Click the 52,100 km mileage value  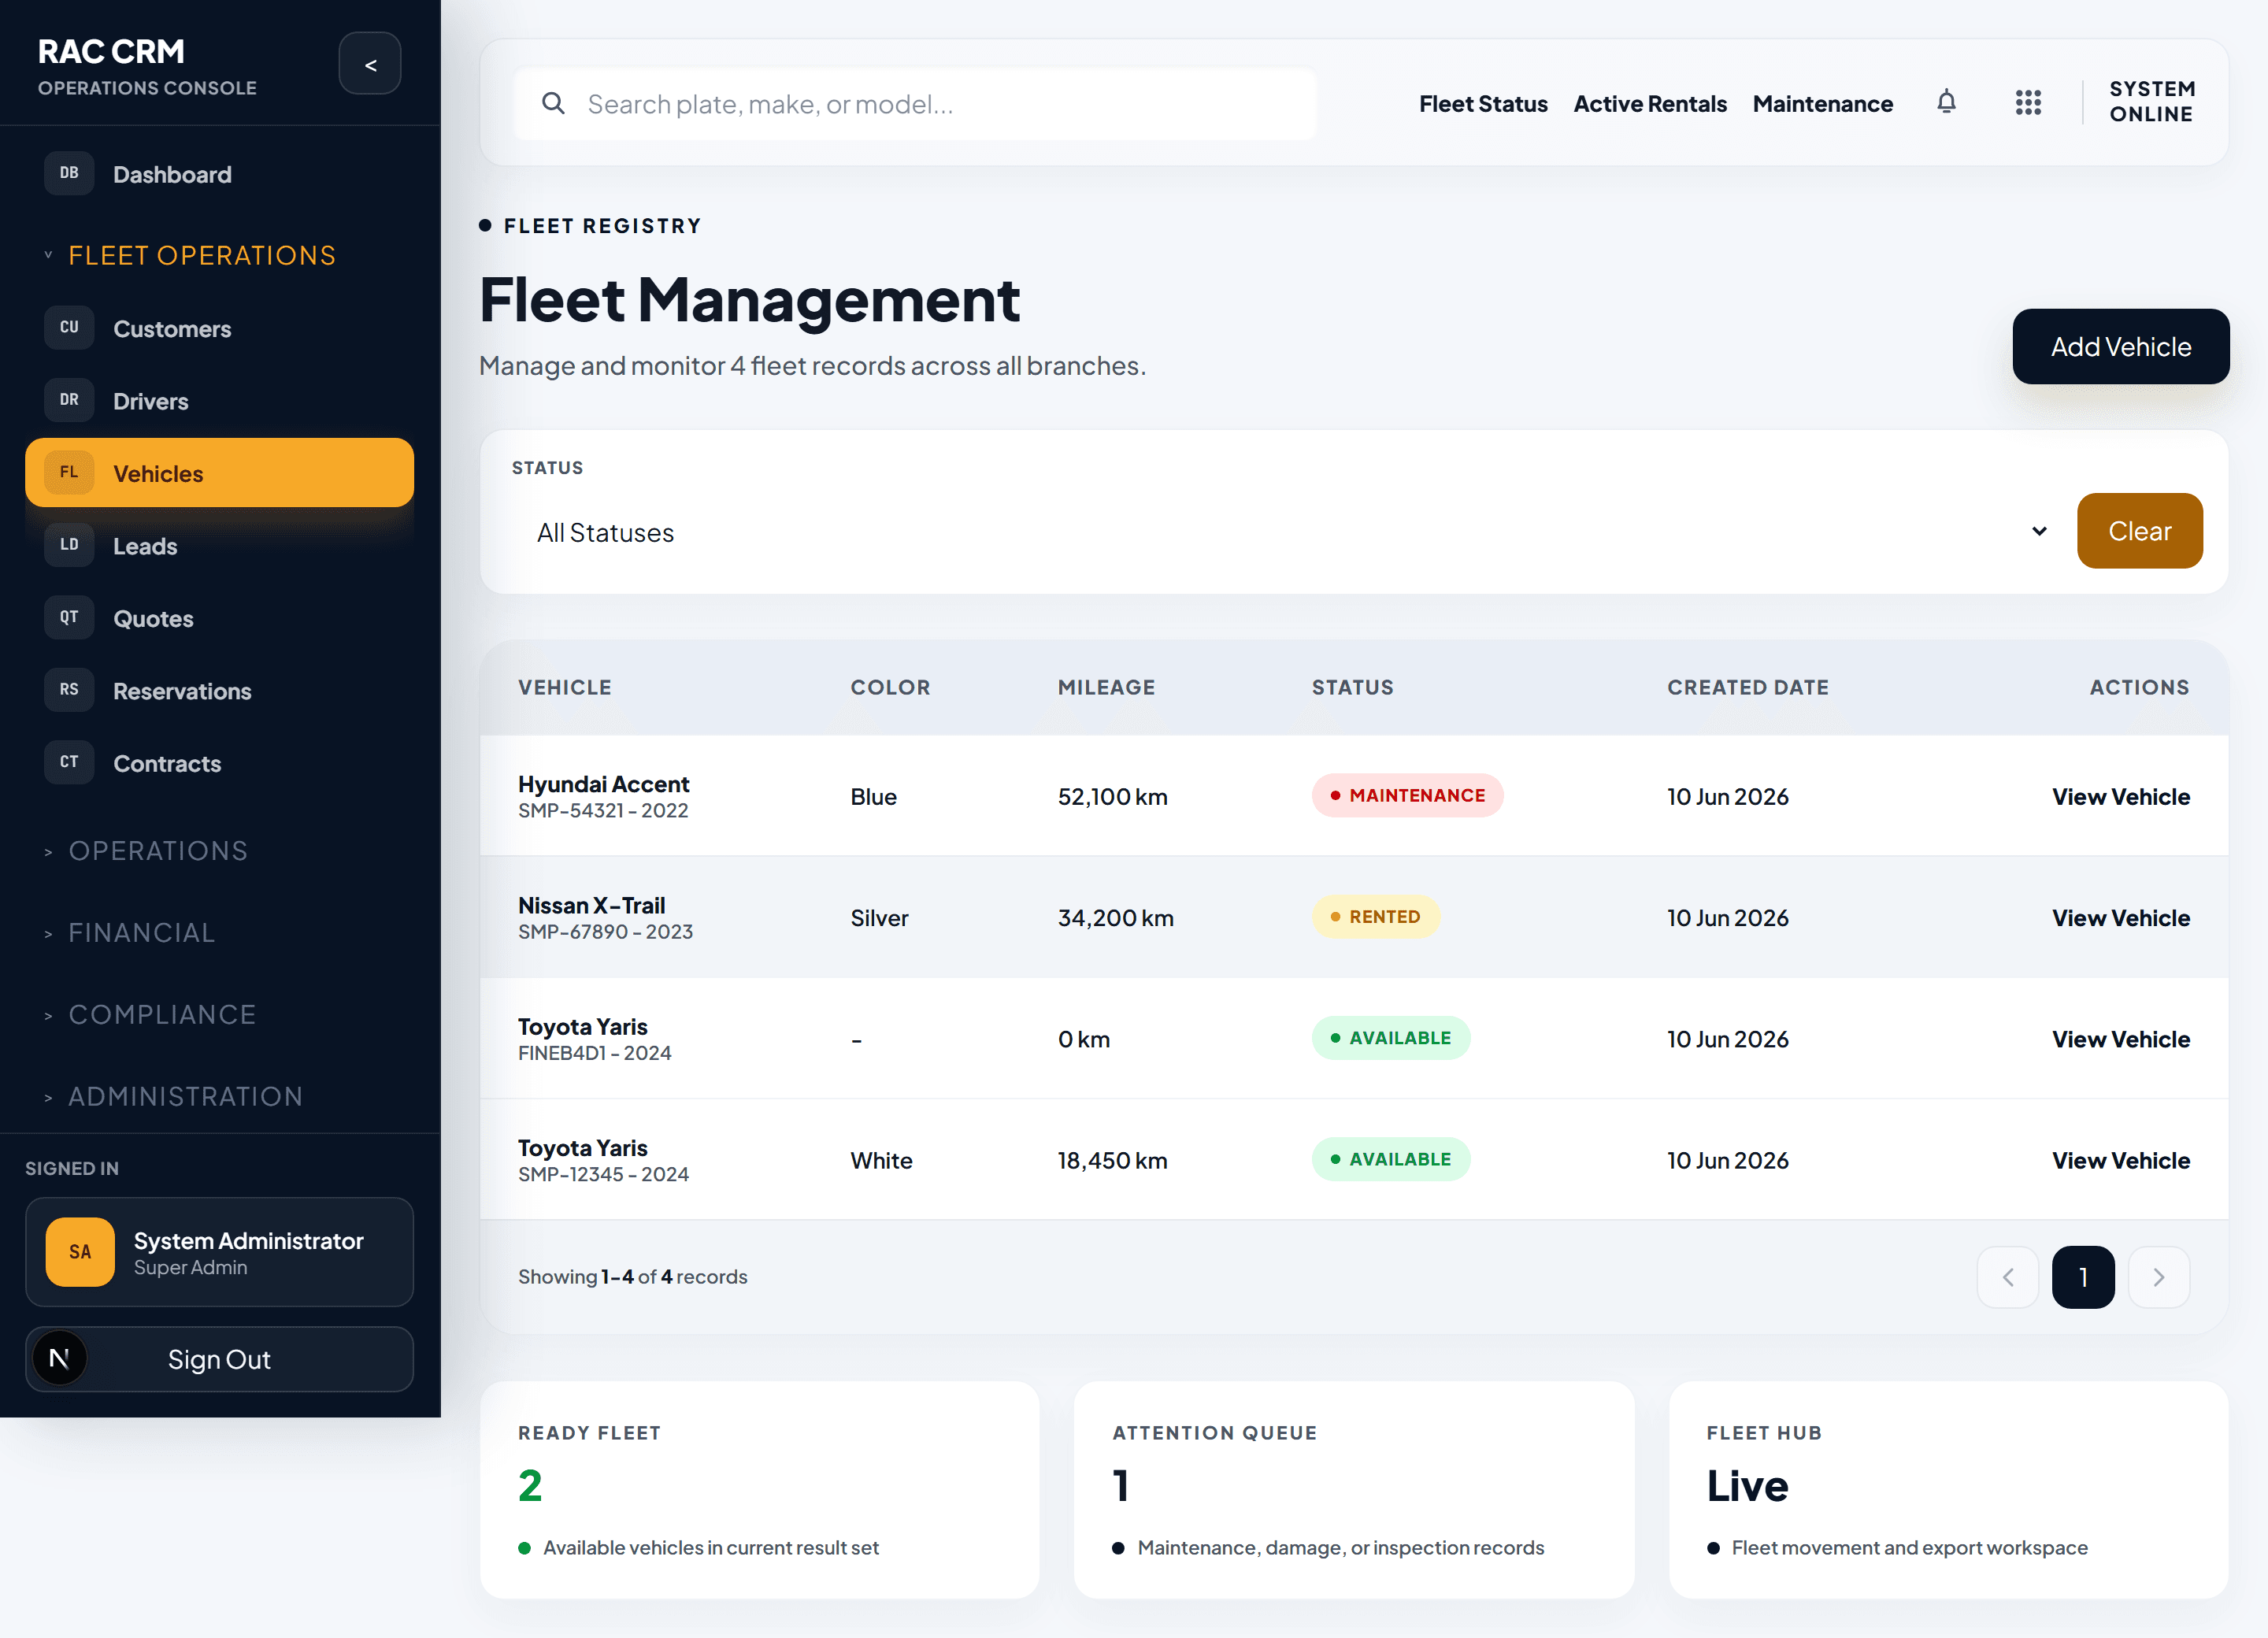[1112, 796]
